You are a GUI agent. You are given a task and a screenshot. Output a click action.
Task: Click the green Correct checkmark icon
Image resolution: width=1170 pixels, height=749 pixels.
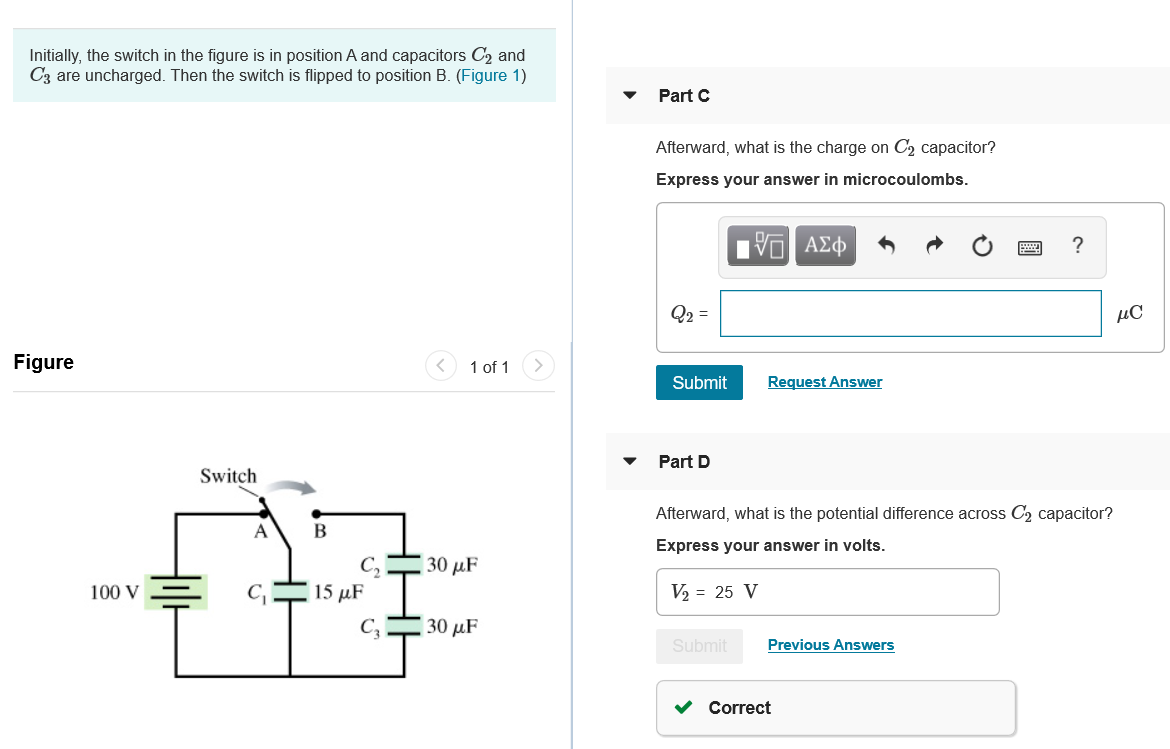tap(684, 707)
